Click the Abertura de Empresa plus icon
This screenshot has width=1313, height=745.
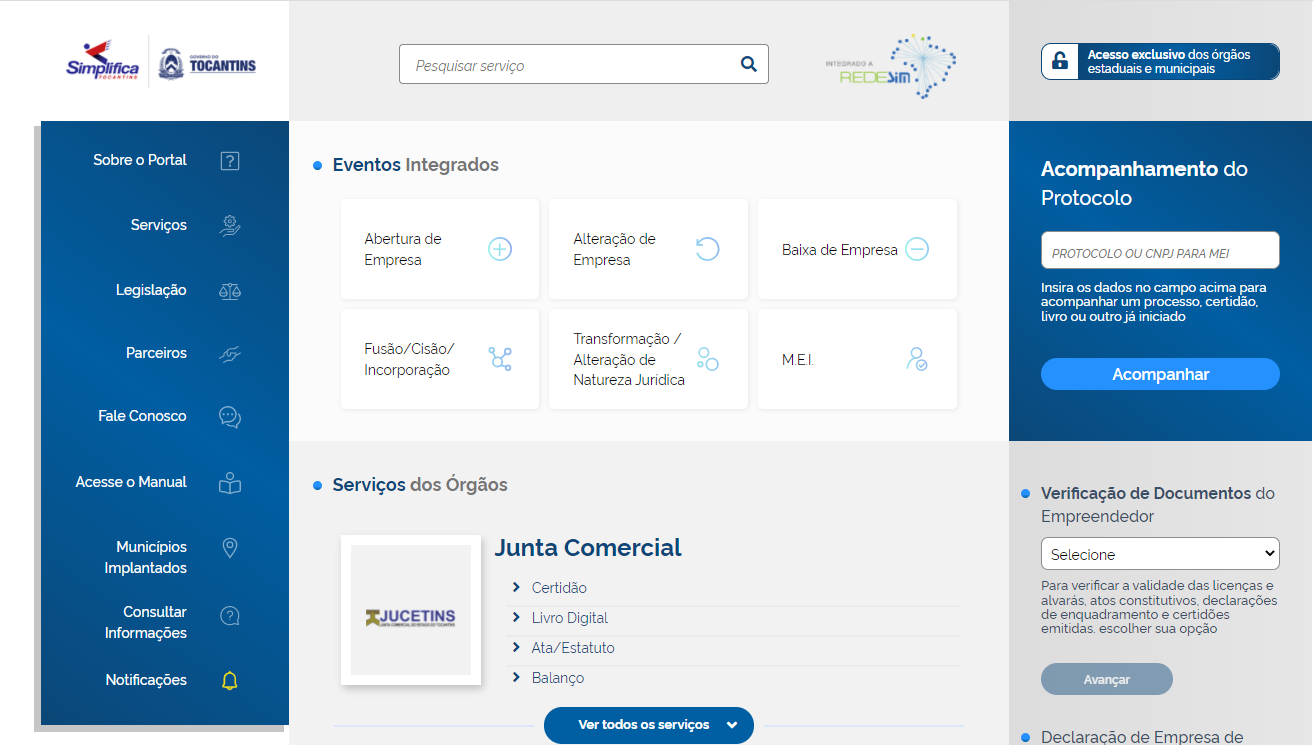click(x=500, y=249)
